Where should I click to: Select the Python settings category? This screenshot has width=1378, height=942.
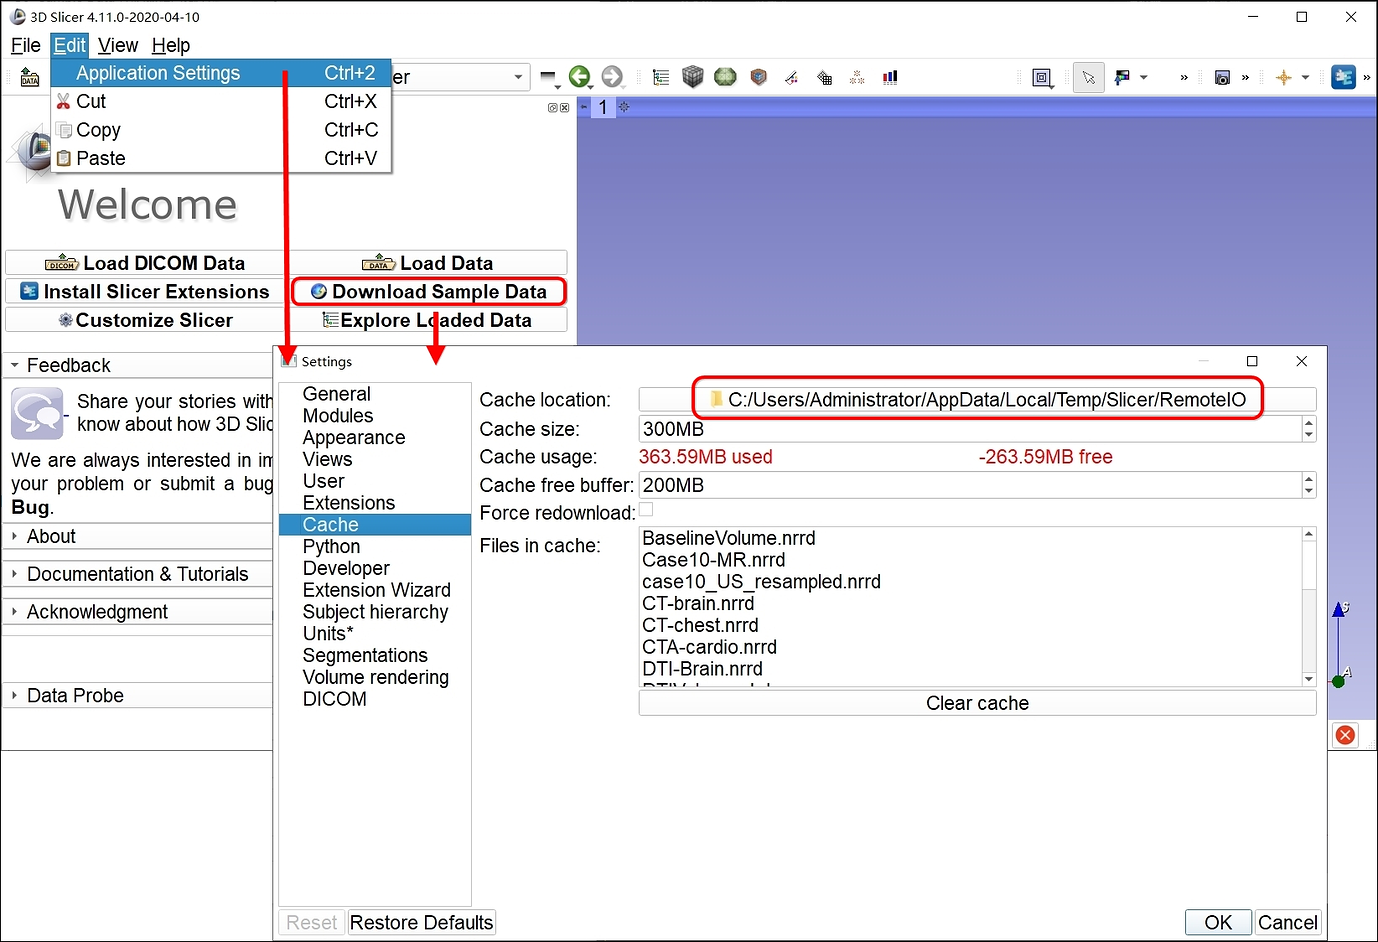pos(331,547)
